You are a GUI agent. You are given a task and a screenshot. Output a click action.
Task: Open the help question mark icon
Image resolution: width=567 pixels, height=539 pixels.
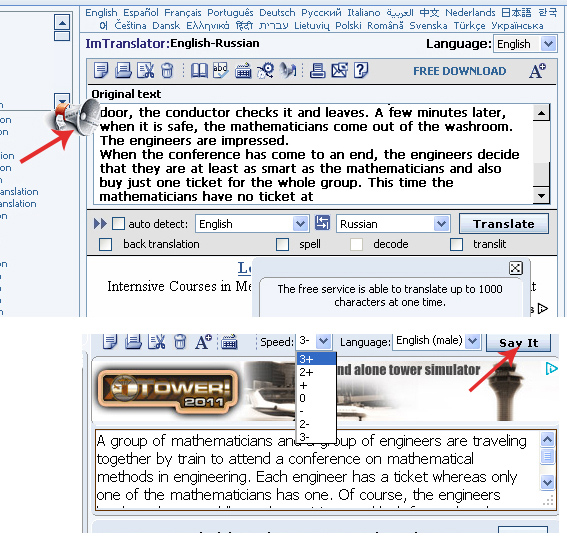(x=361, y=70)
